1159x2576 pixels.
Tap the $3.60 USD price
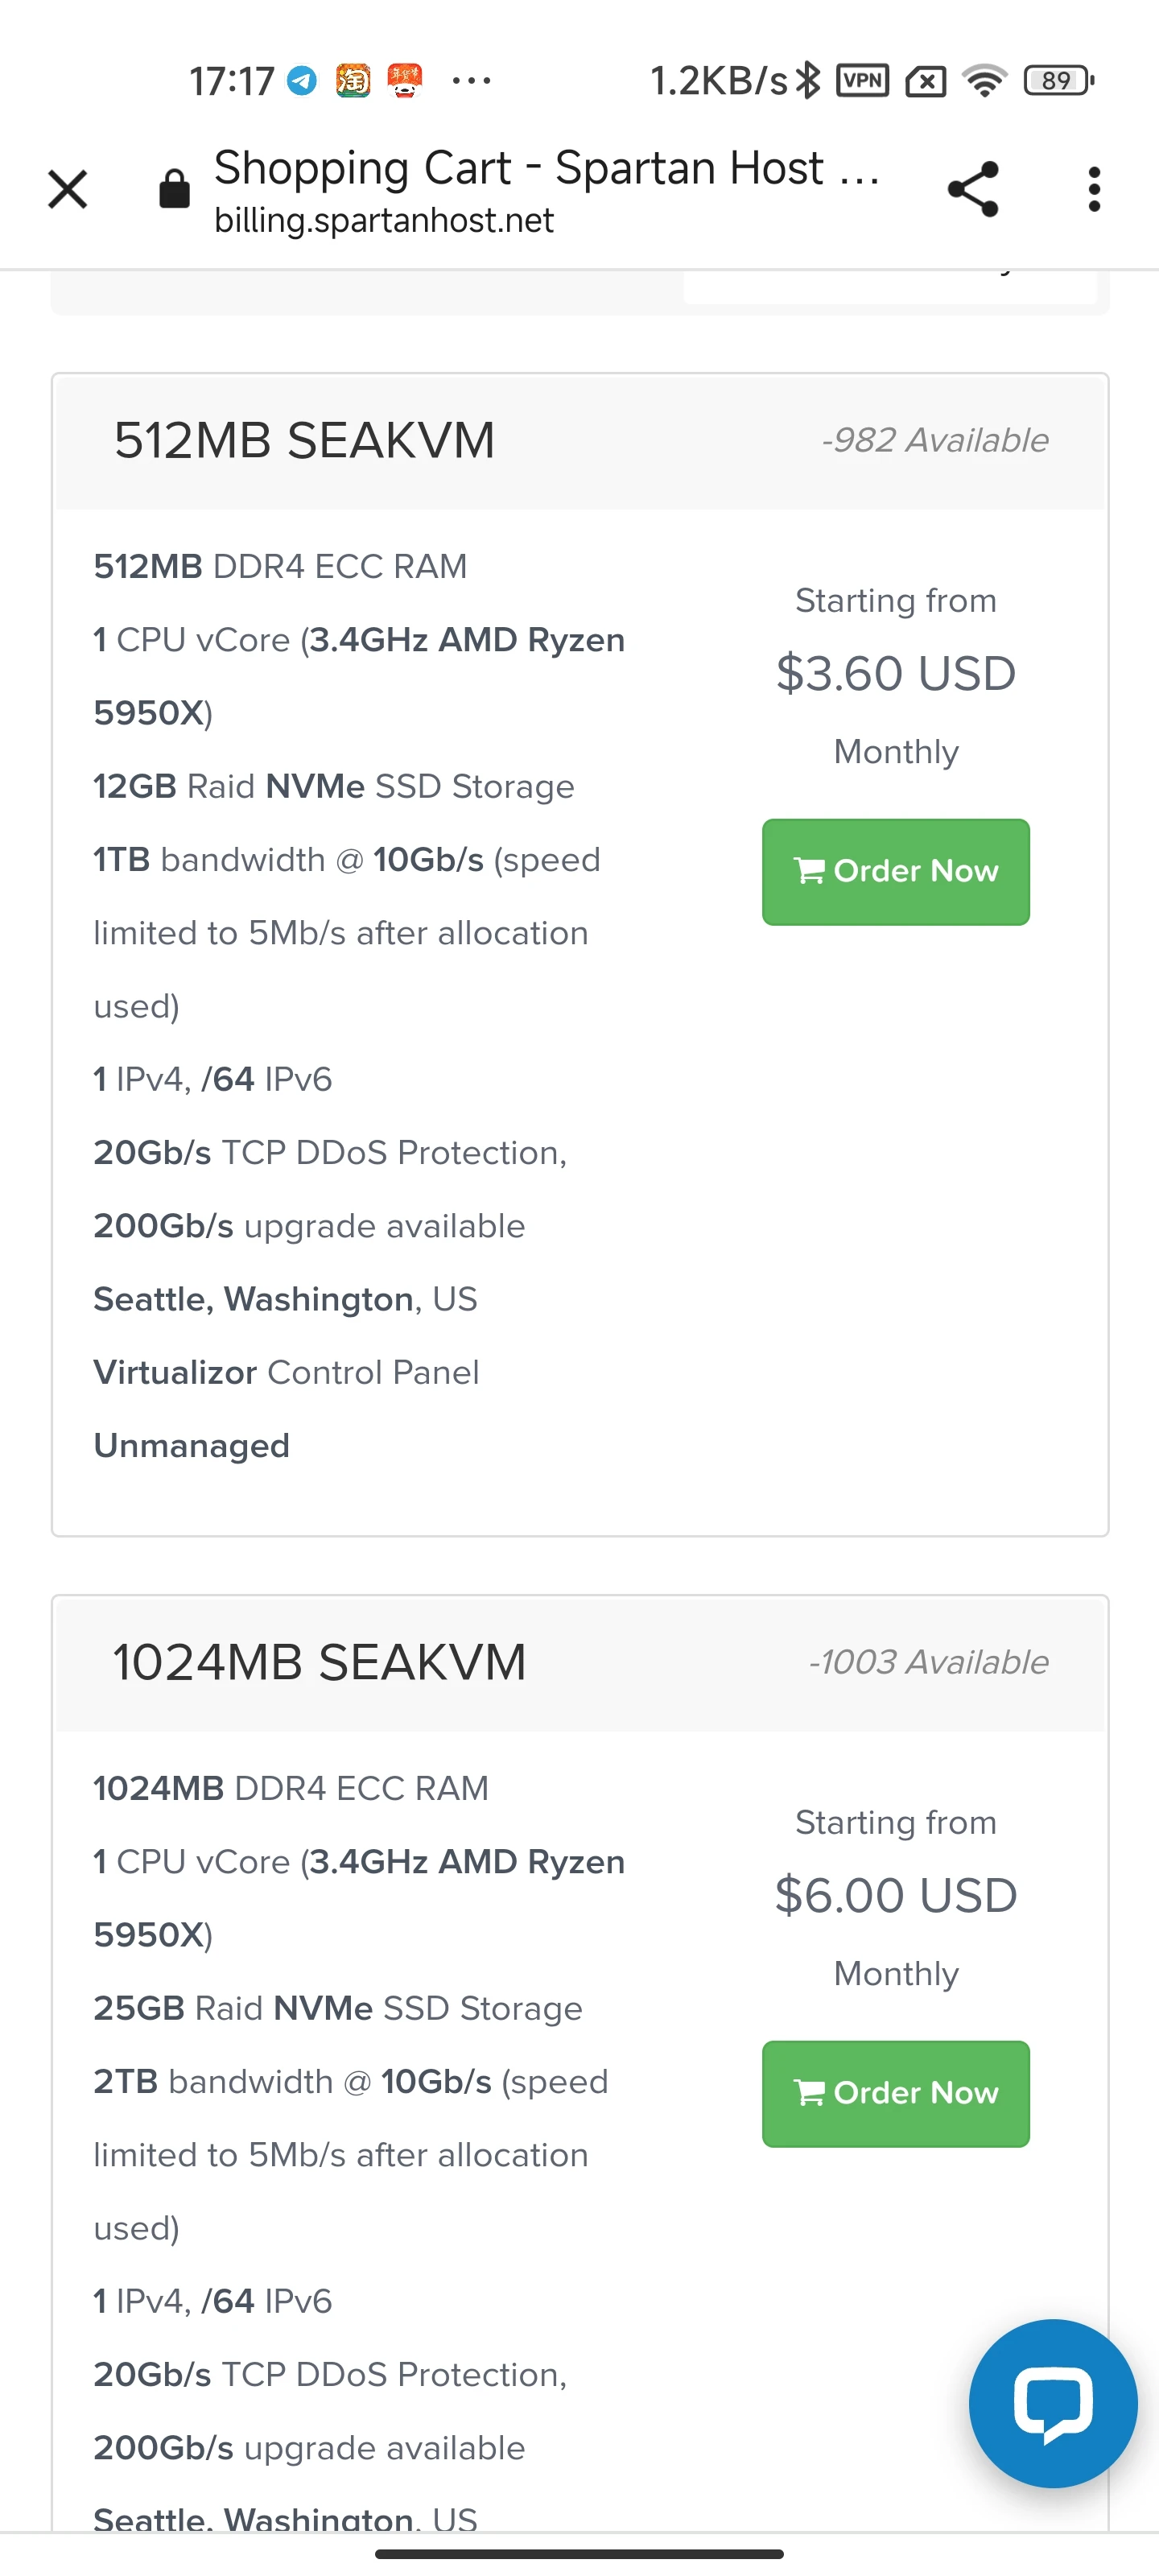click(896, 673)
